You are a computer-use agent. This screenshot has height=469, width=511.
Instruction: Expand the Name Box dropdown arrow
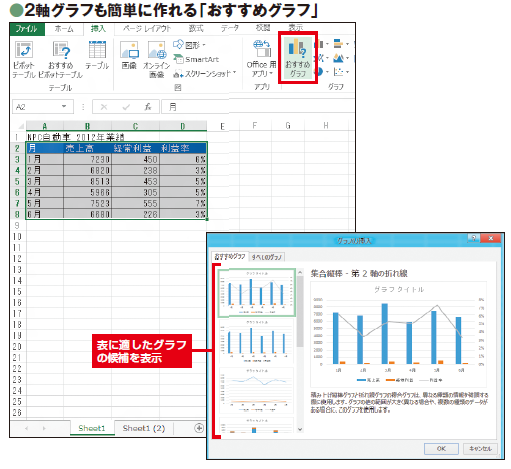[x=64, y=107]
